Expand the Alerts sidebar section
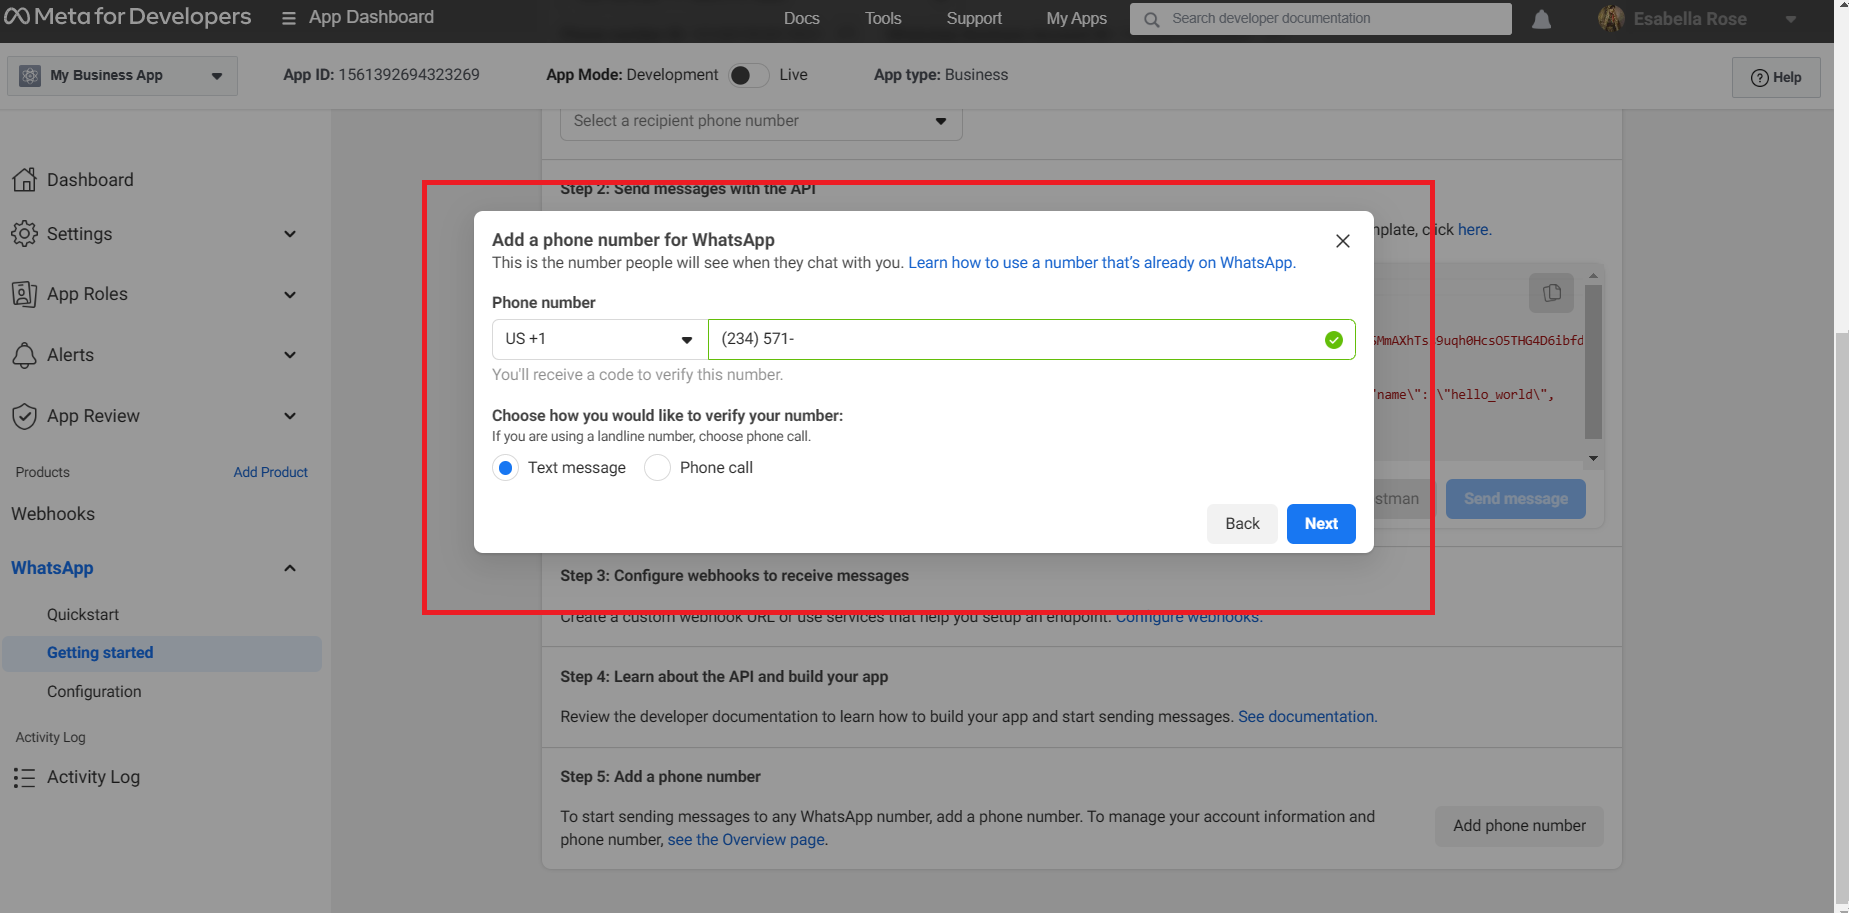Screen dimensions: 1849x913 290,355
